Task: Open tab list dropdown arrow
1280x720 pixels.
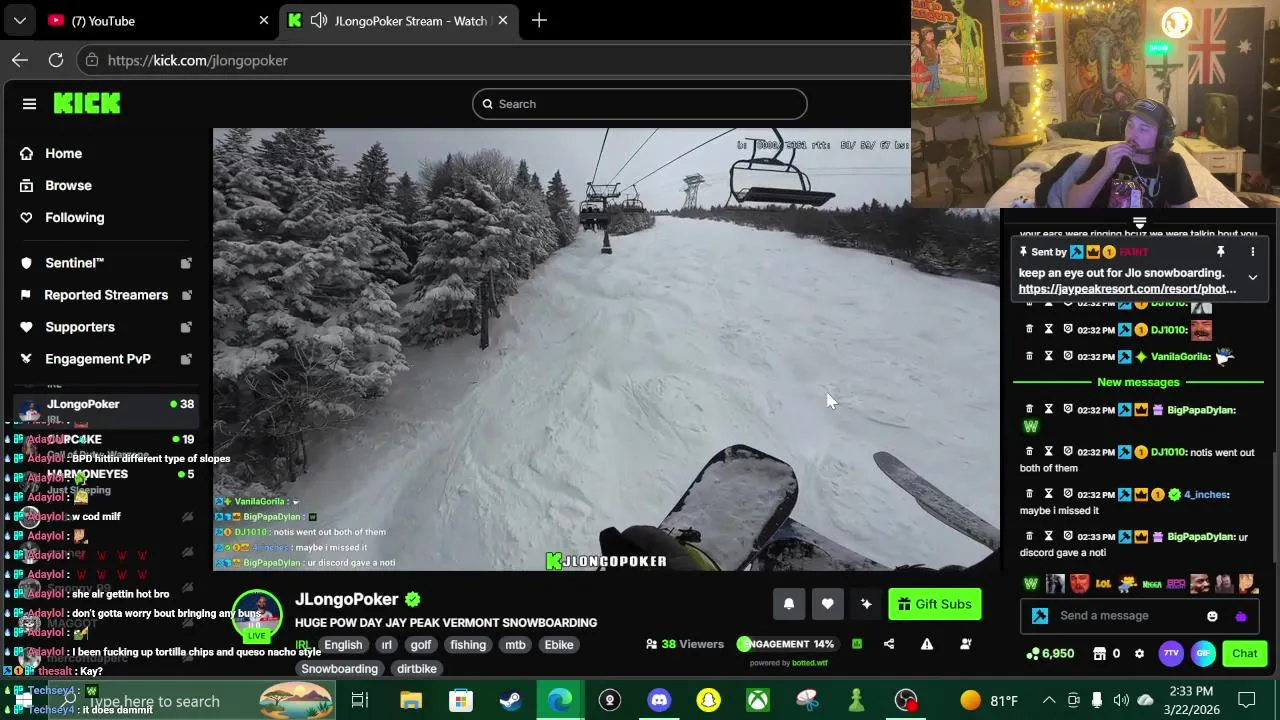Action: 19,20
